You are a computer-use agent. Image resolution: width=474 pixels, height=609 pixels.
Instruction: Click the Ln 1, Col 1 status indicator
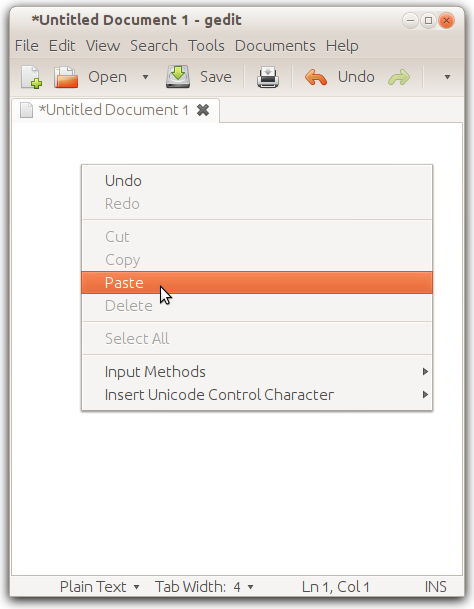coord(335,586)
